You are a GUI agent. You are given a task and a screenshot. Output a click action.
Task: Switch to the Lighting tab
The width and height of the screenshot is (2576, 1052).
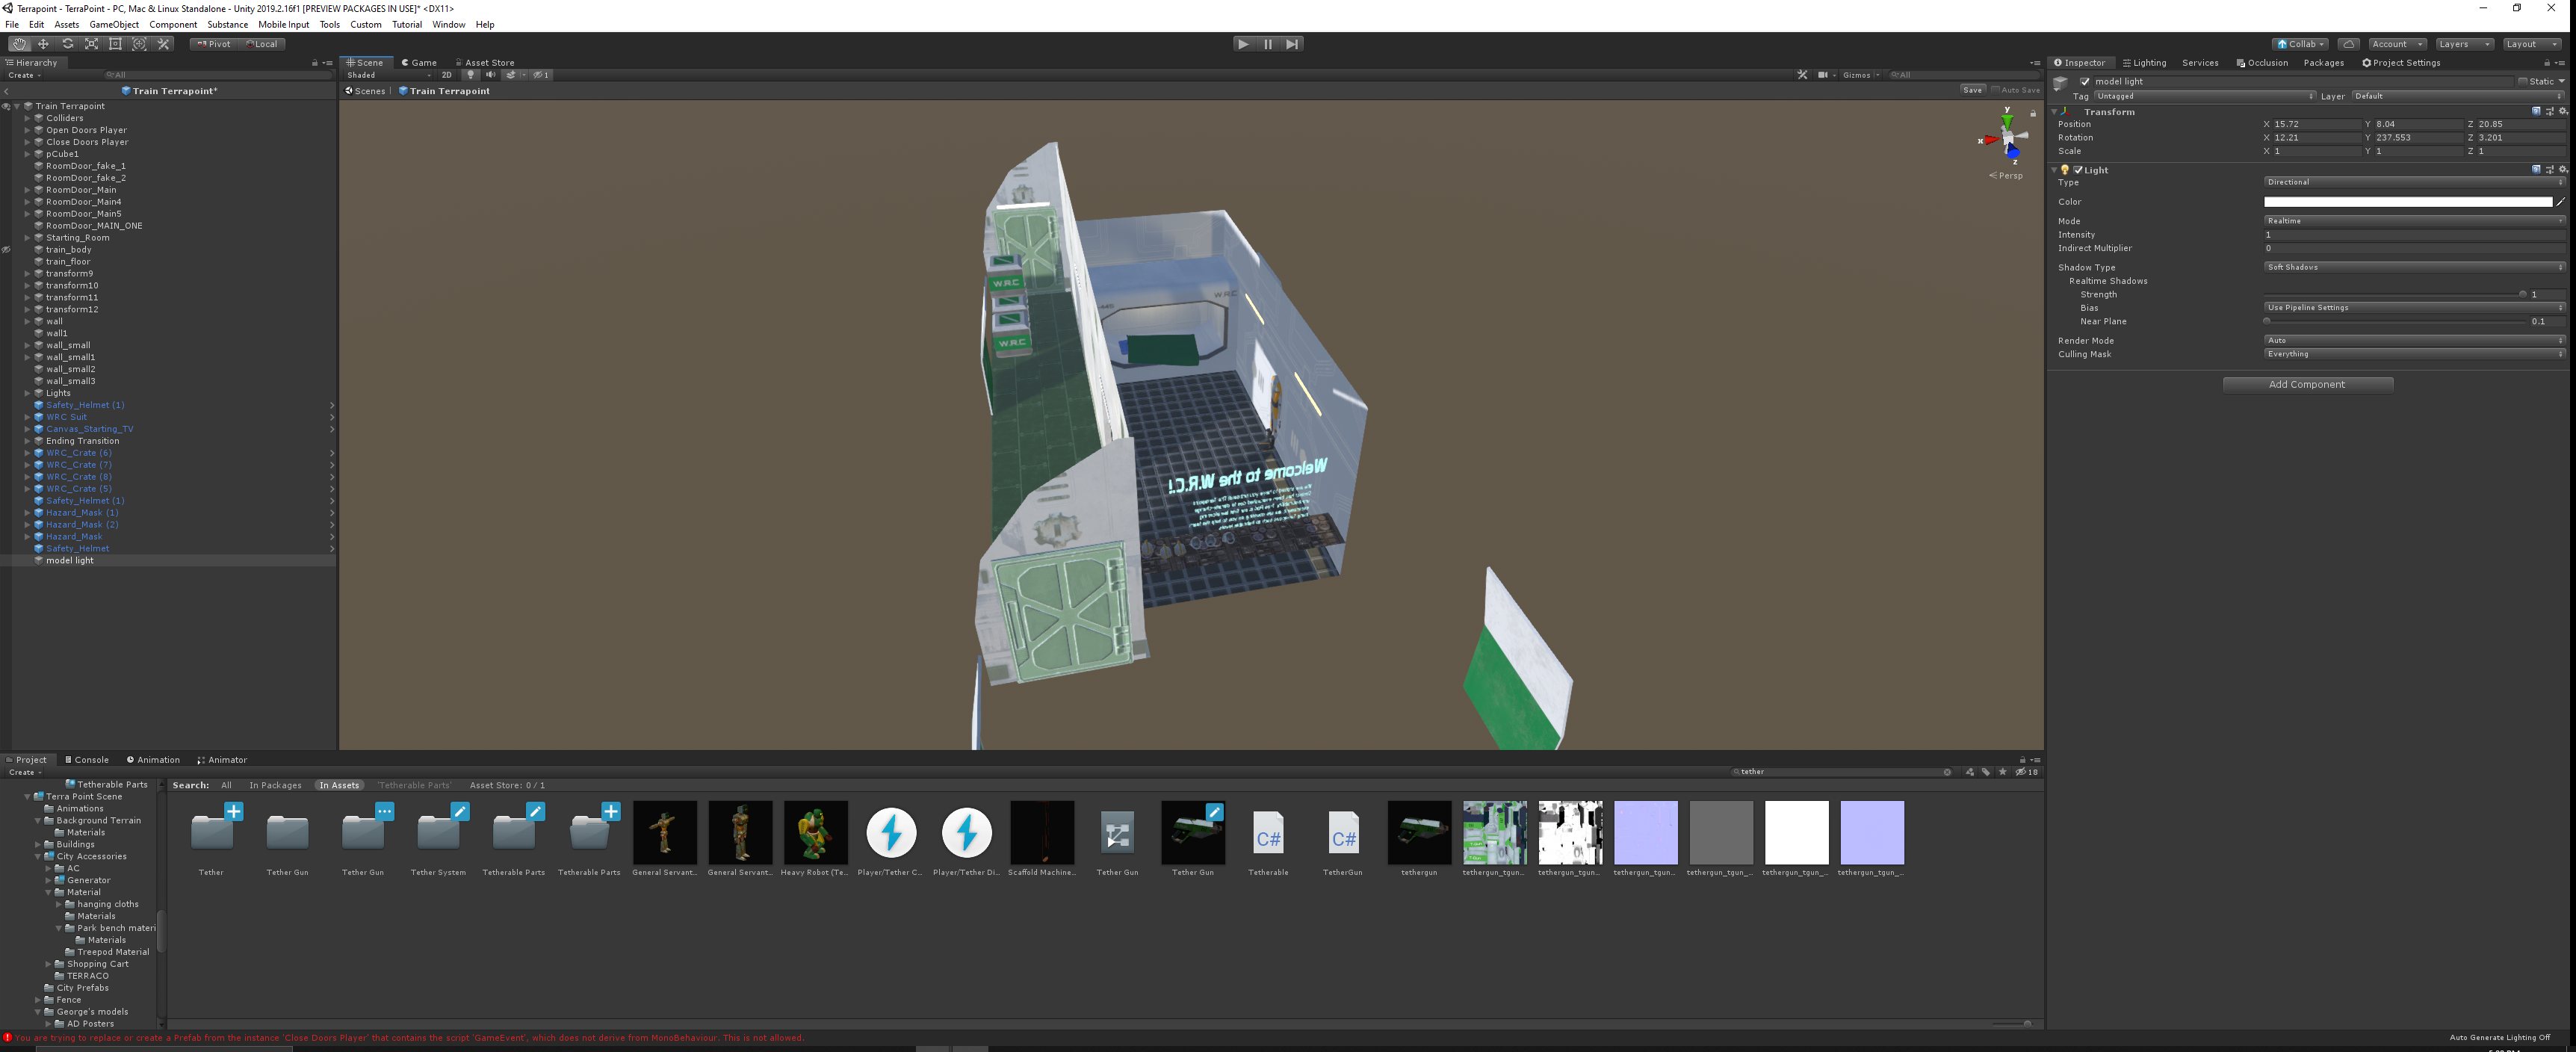pyautogui.click(x=2144, y=63)
